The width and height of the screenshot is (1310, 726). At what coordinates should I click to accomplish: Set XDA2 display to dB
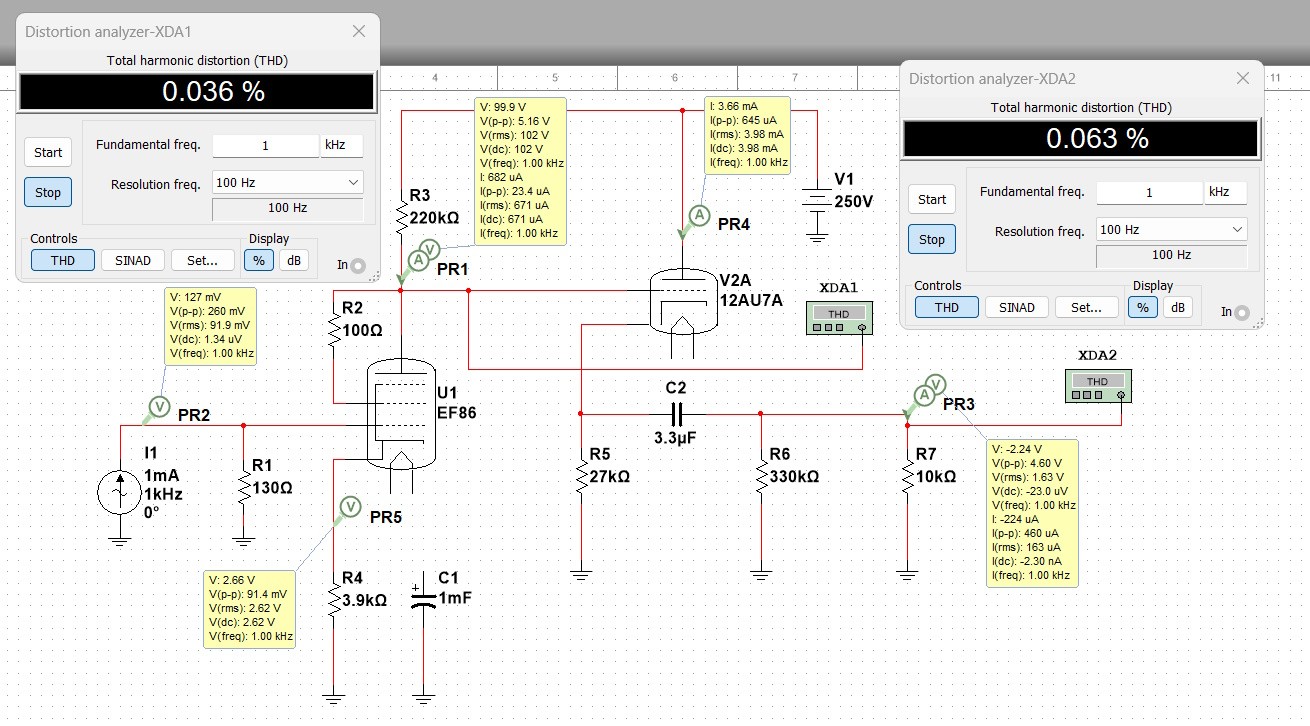pyautogui.click(x=1177, y=307)
